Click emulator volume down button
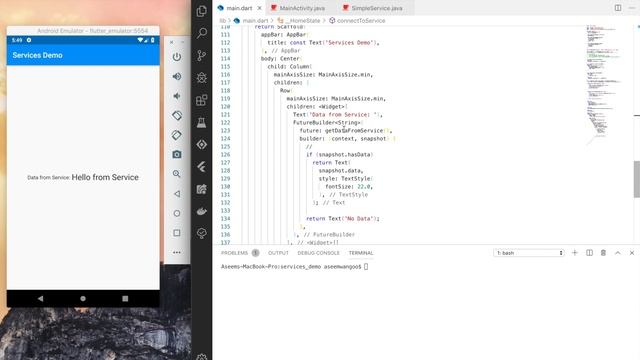Image resolution: width=640 pixels, height=360 pixels. pyautogui.click(x=177, y=96)
